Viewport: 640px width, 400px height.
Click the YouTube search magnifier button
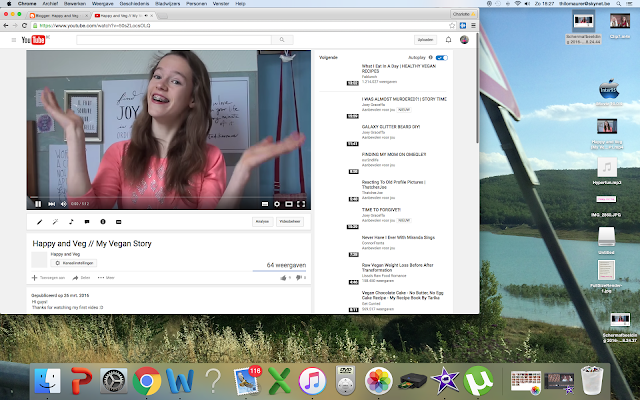[x=282, y=40]
